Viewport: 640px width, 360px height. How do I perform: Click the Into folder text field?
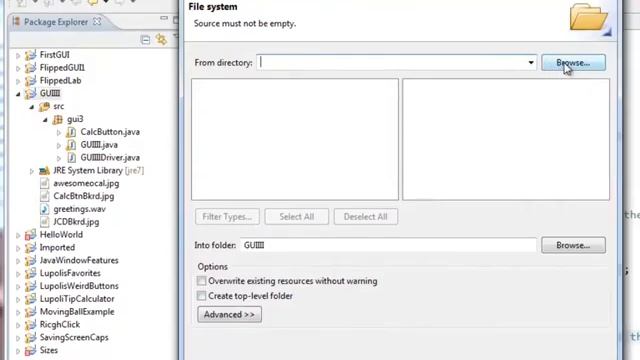tap(388, 245)
